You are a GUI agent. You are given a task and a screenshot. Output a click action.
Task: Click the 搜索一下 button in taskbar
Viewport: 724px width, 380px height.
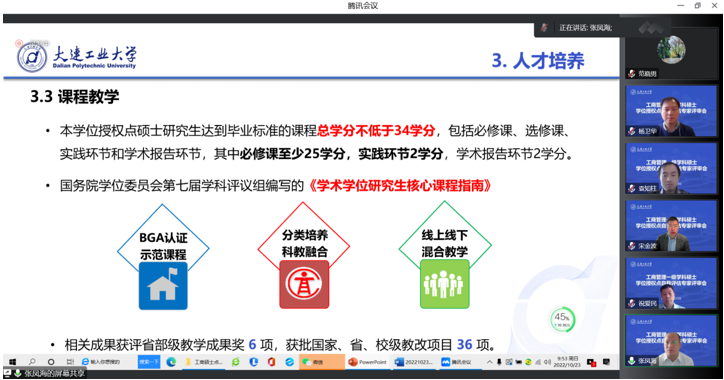(x=149, y=362)
